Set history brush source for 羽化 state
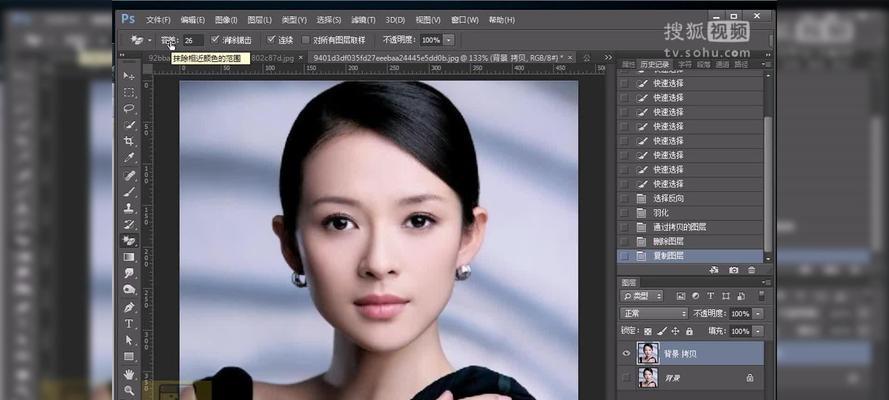 [x=624, y=213]
